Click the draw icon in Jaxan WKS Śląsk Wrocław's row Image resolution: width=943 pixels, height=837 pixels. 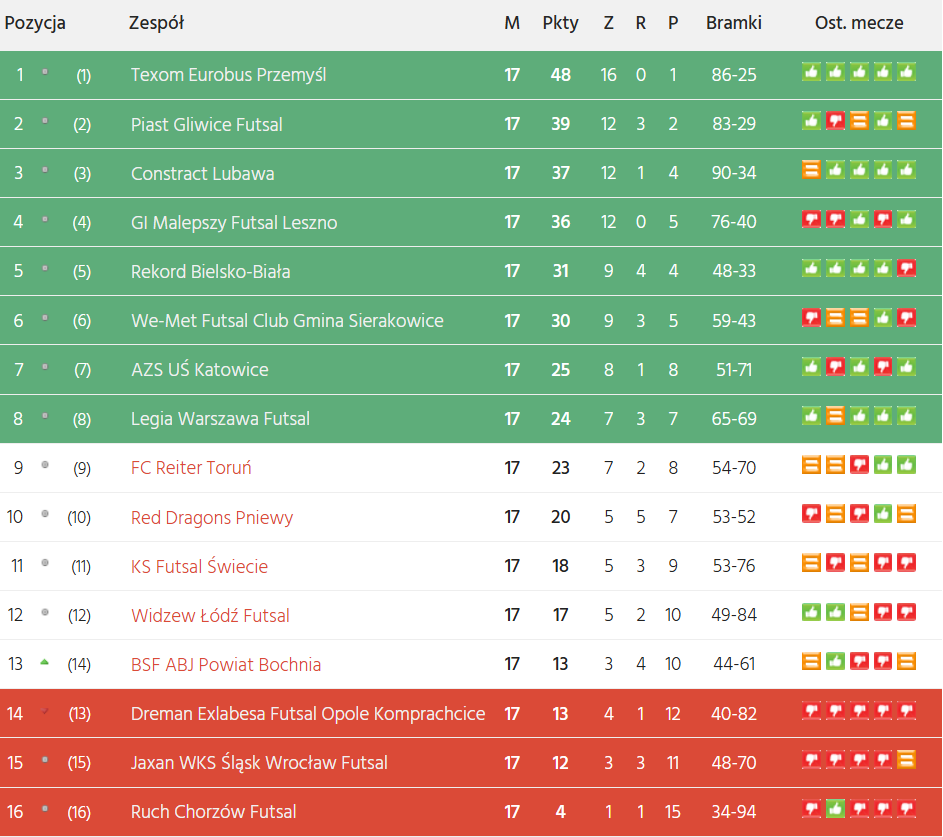click(x=906, y=759)
